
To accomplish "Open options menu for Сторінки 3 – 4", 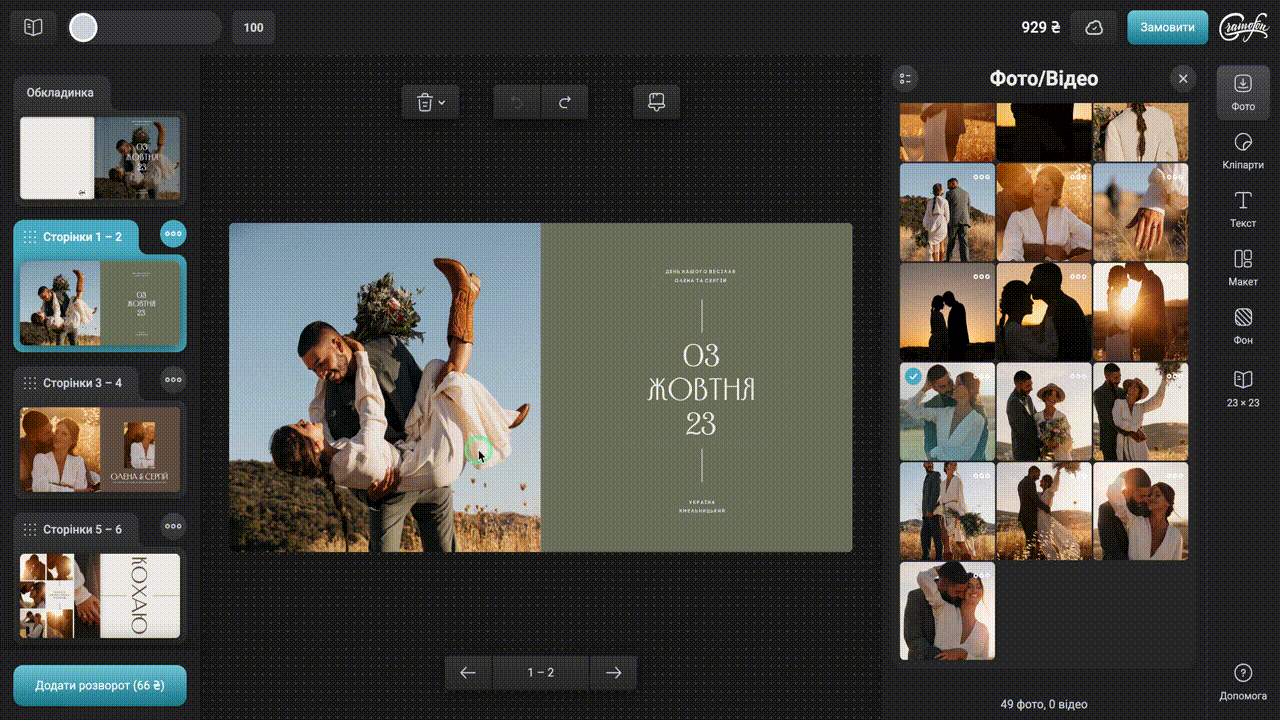I will (174, 379).
